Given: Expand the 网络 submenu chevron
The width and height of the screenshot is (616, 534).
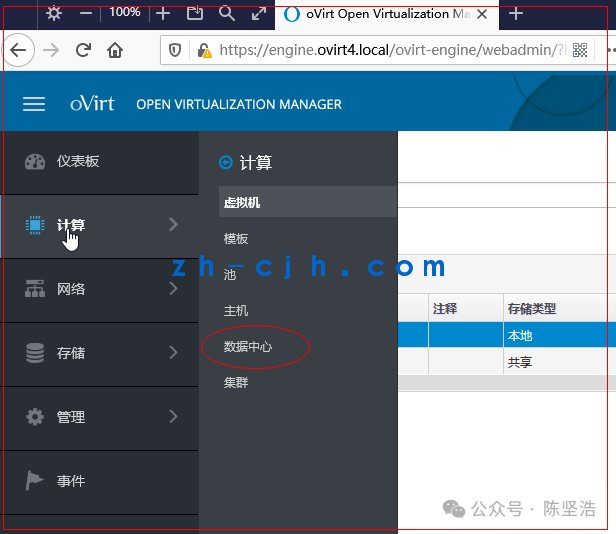Looking at the screenshot, I should click(173, 288).
